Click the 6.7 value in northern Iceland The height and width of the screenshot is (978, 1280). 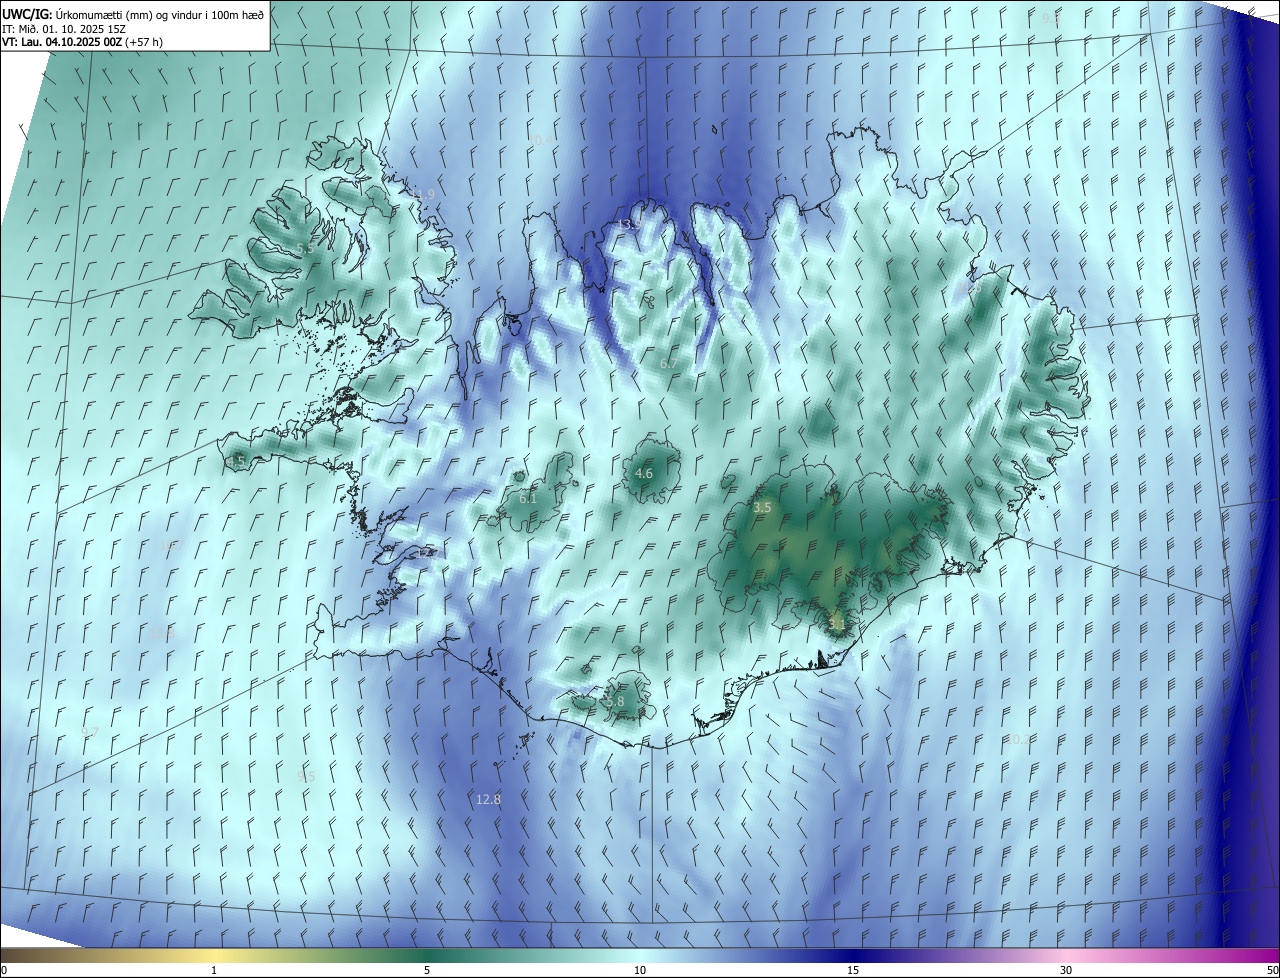click(x=669, y=363)
